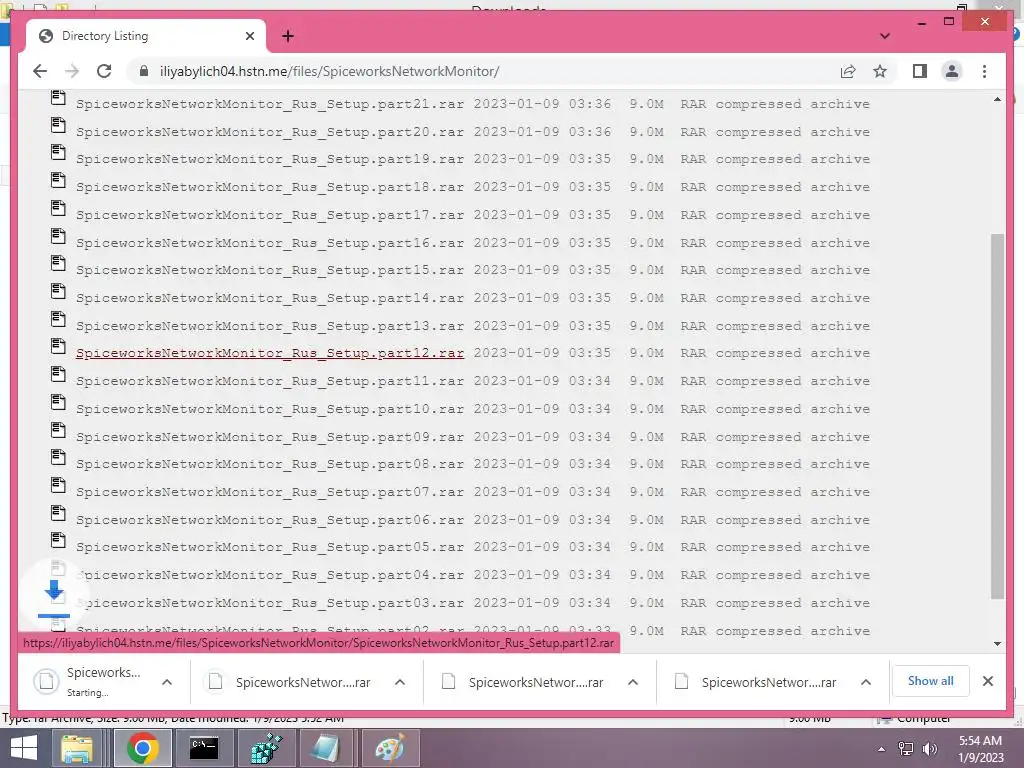Click the file icon beside part16.rar
The height and width of the screenshot is (768, 1024).
[x=58, y=235]
